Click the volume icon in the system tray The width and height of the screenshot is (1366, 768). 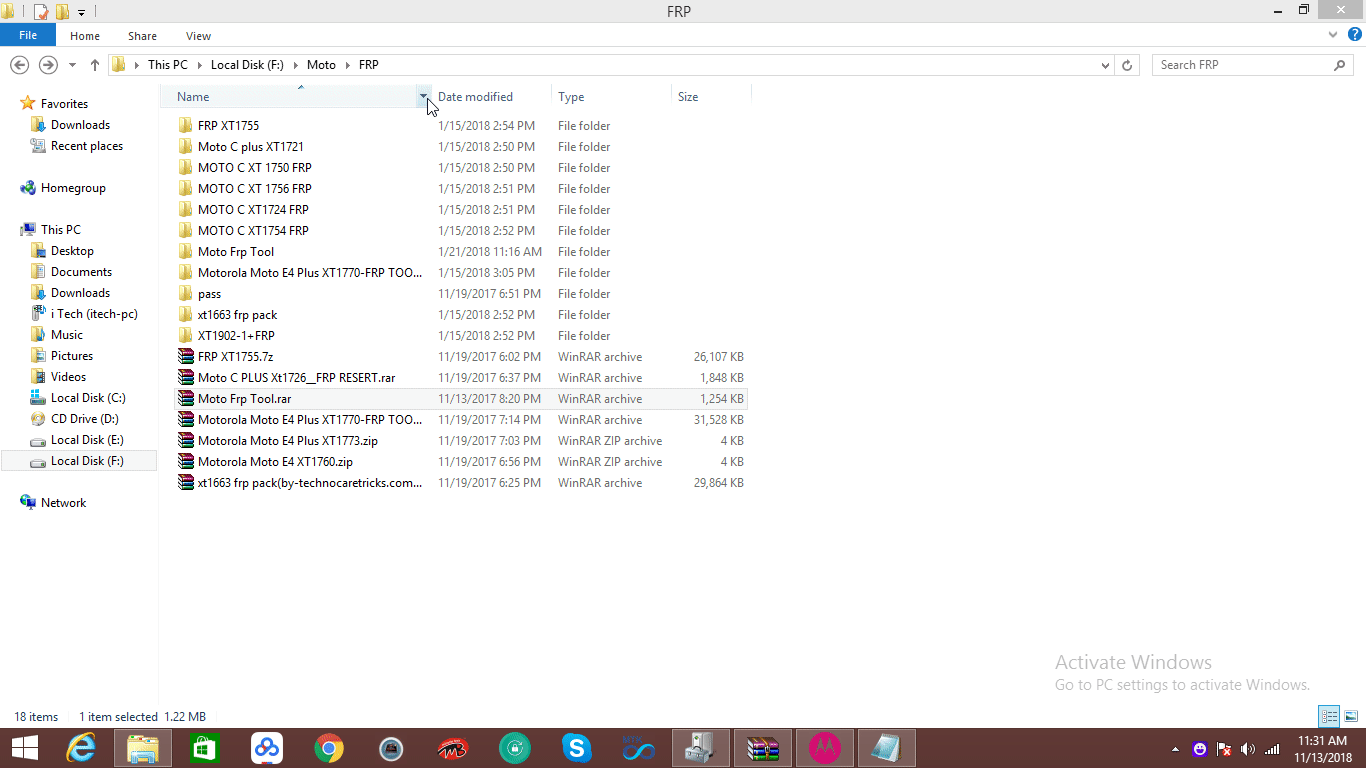pos(1247,749)
